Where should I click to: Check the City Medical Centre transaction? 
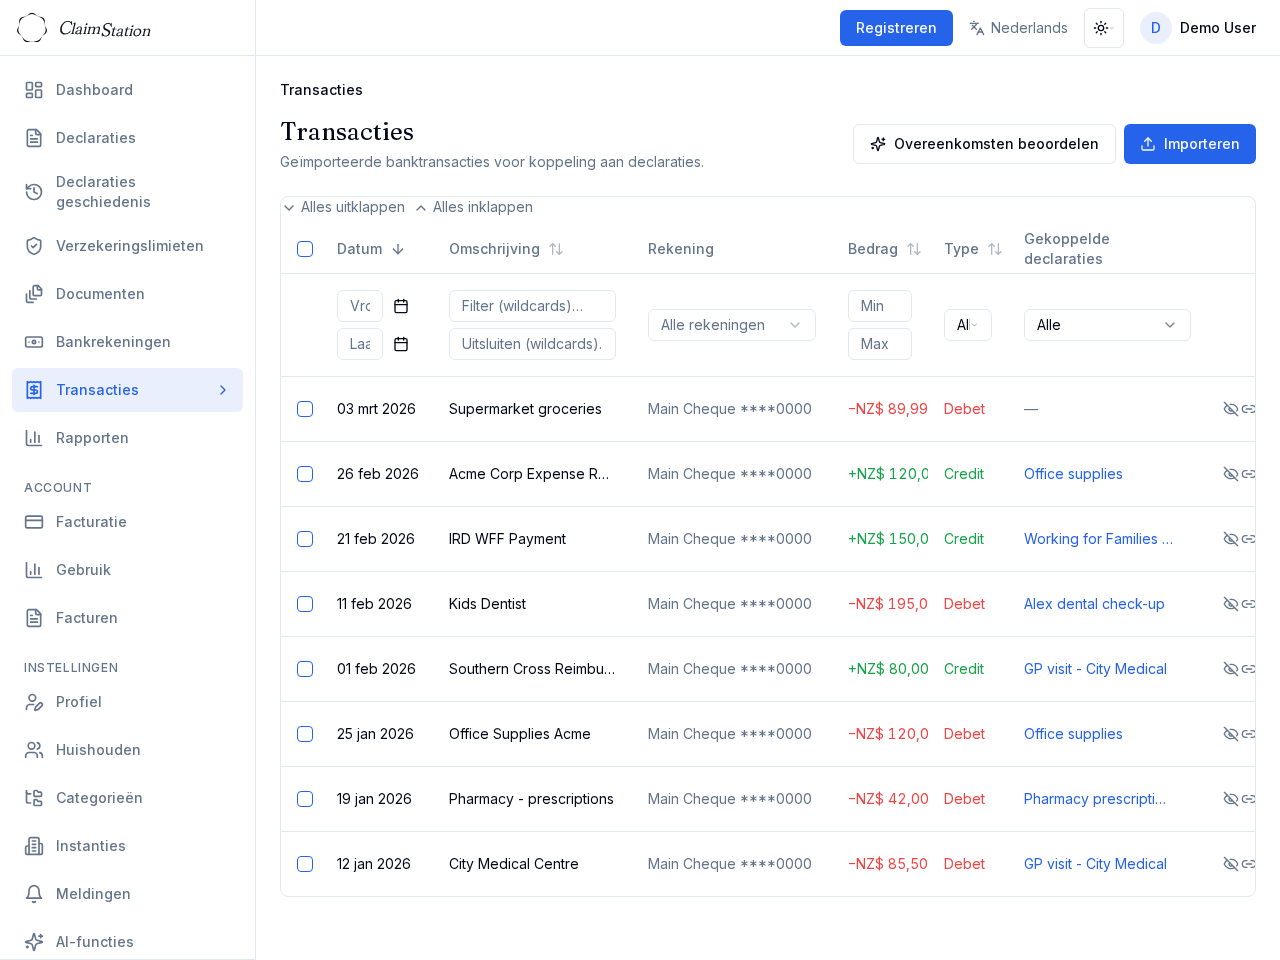[305, 864]
